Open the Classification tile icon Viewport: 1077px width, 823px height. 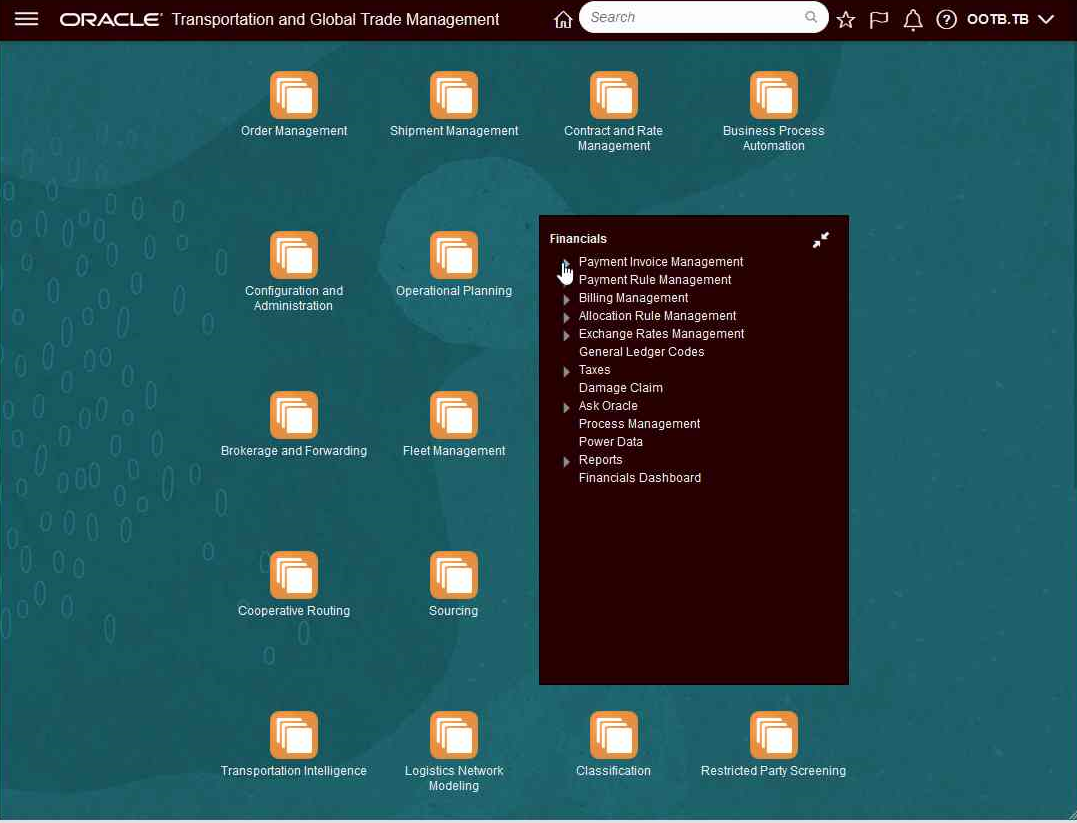[613, 735]
